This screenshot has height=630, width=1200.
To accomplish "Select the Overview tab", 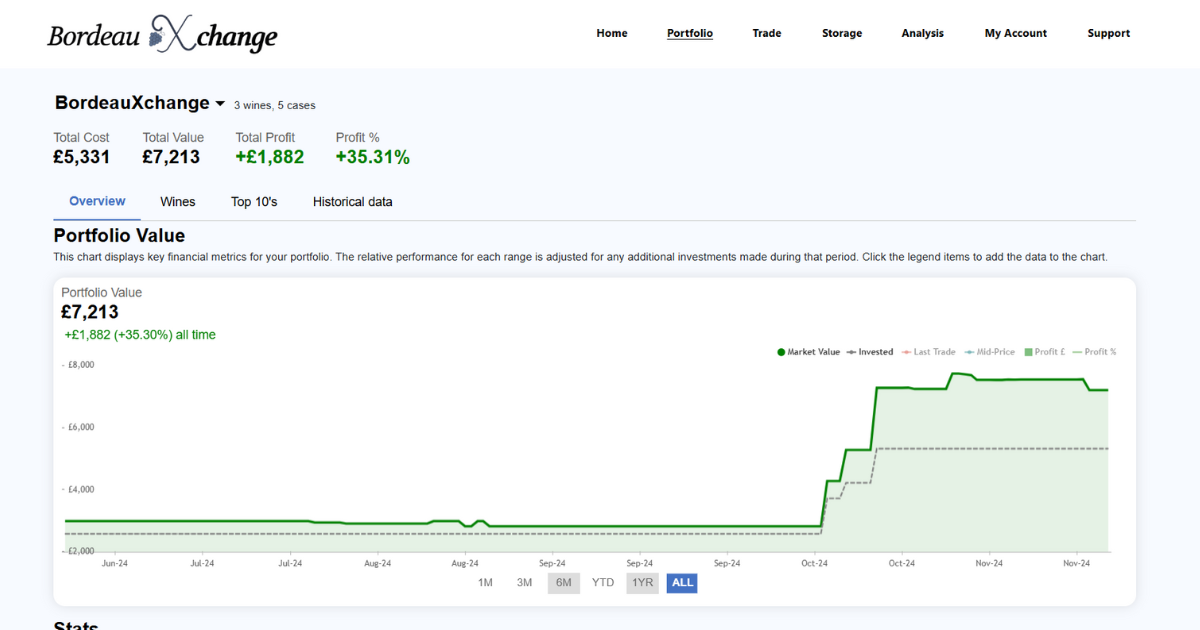I will (x=97, y=201).
